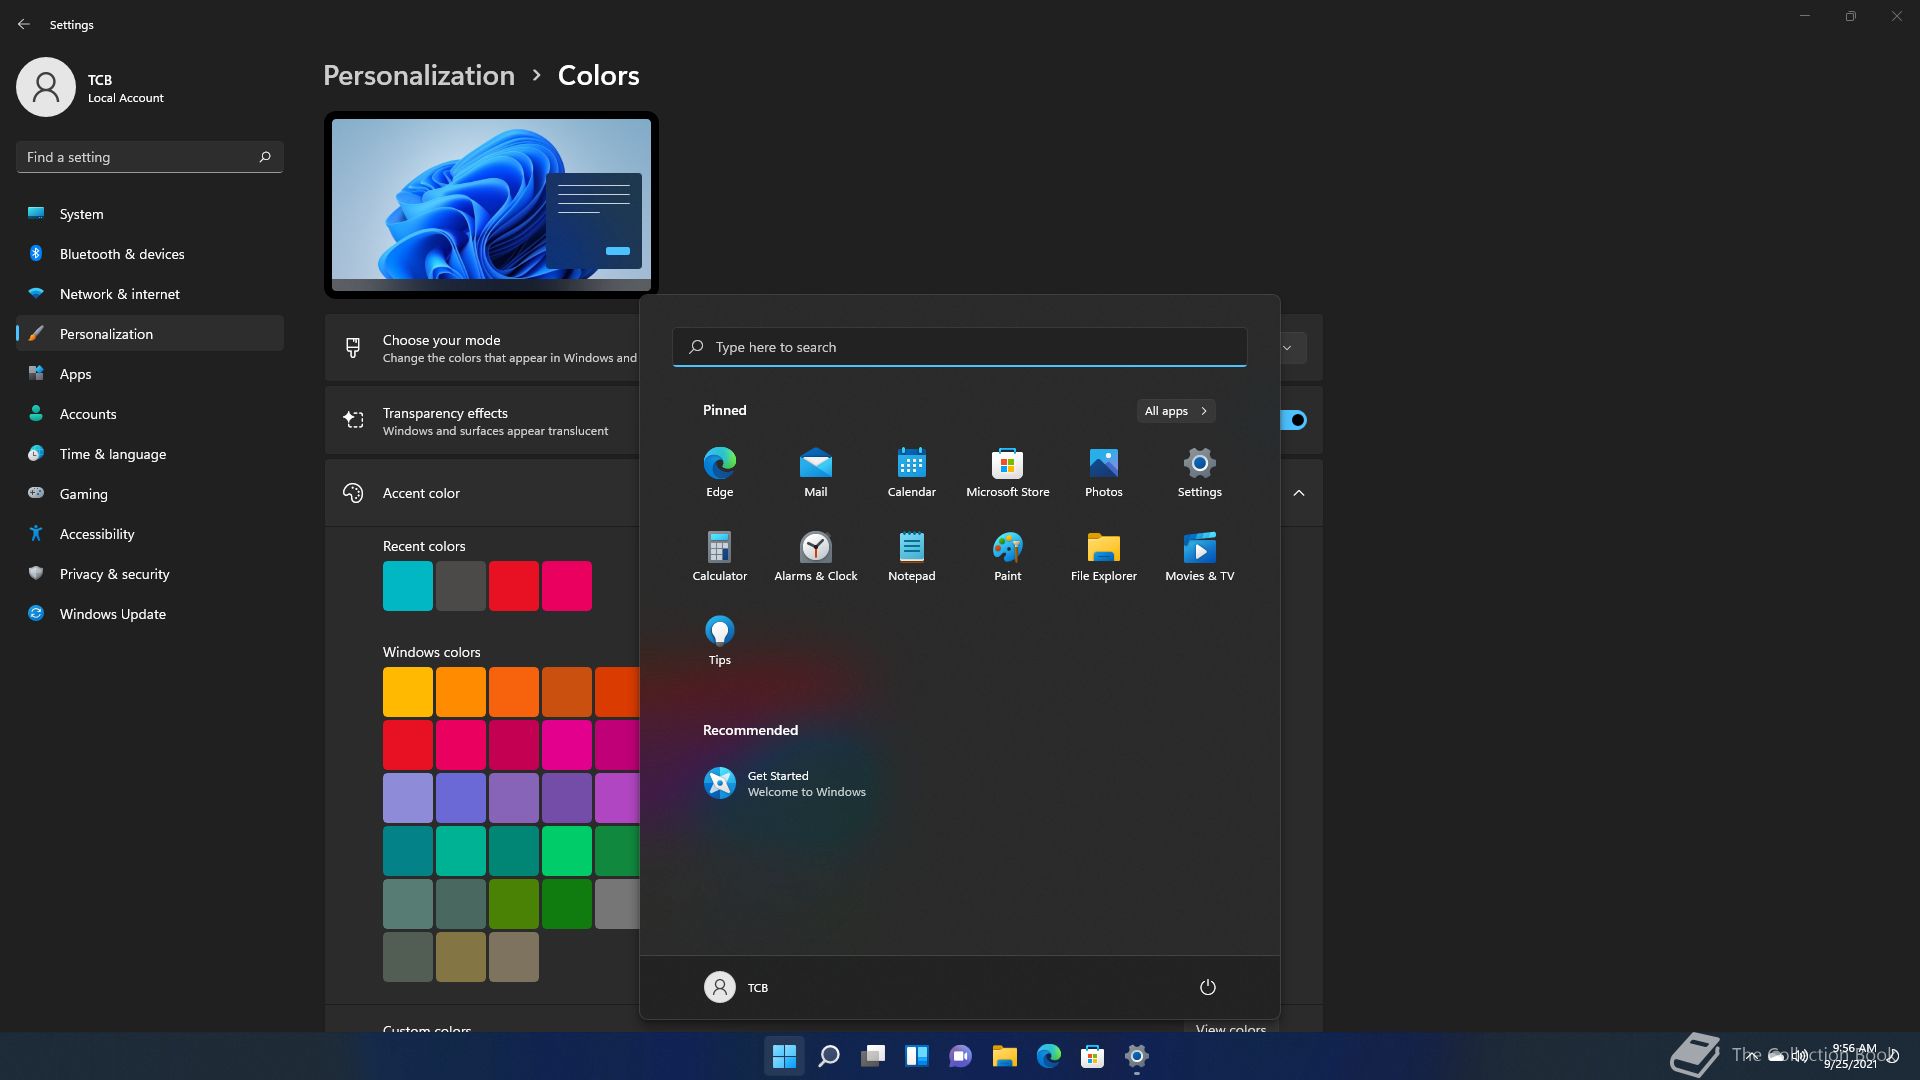Pick red recent color swatch

[513, 586]
